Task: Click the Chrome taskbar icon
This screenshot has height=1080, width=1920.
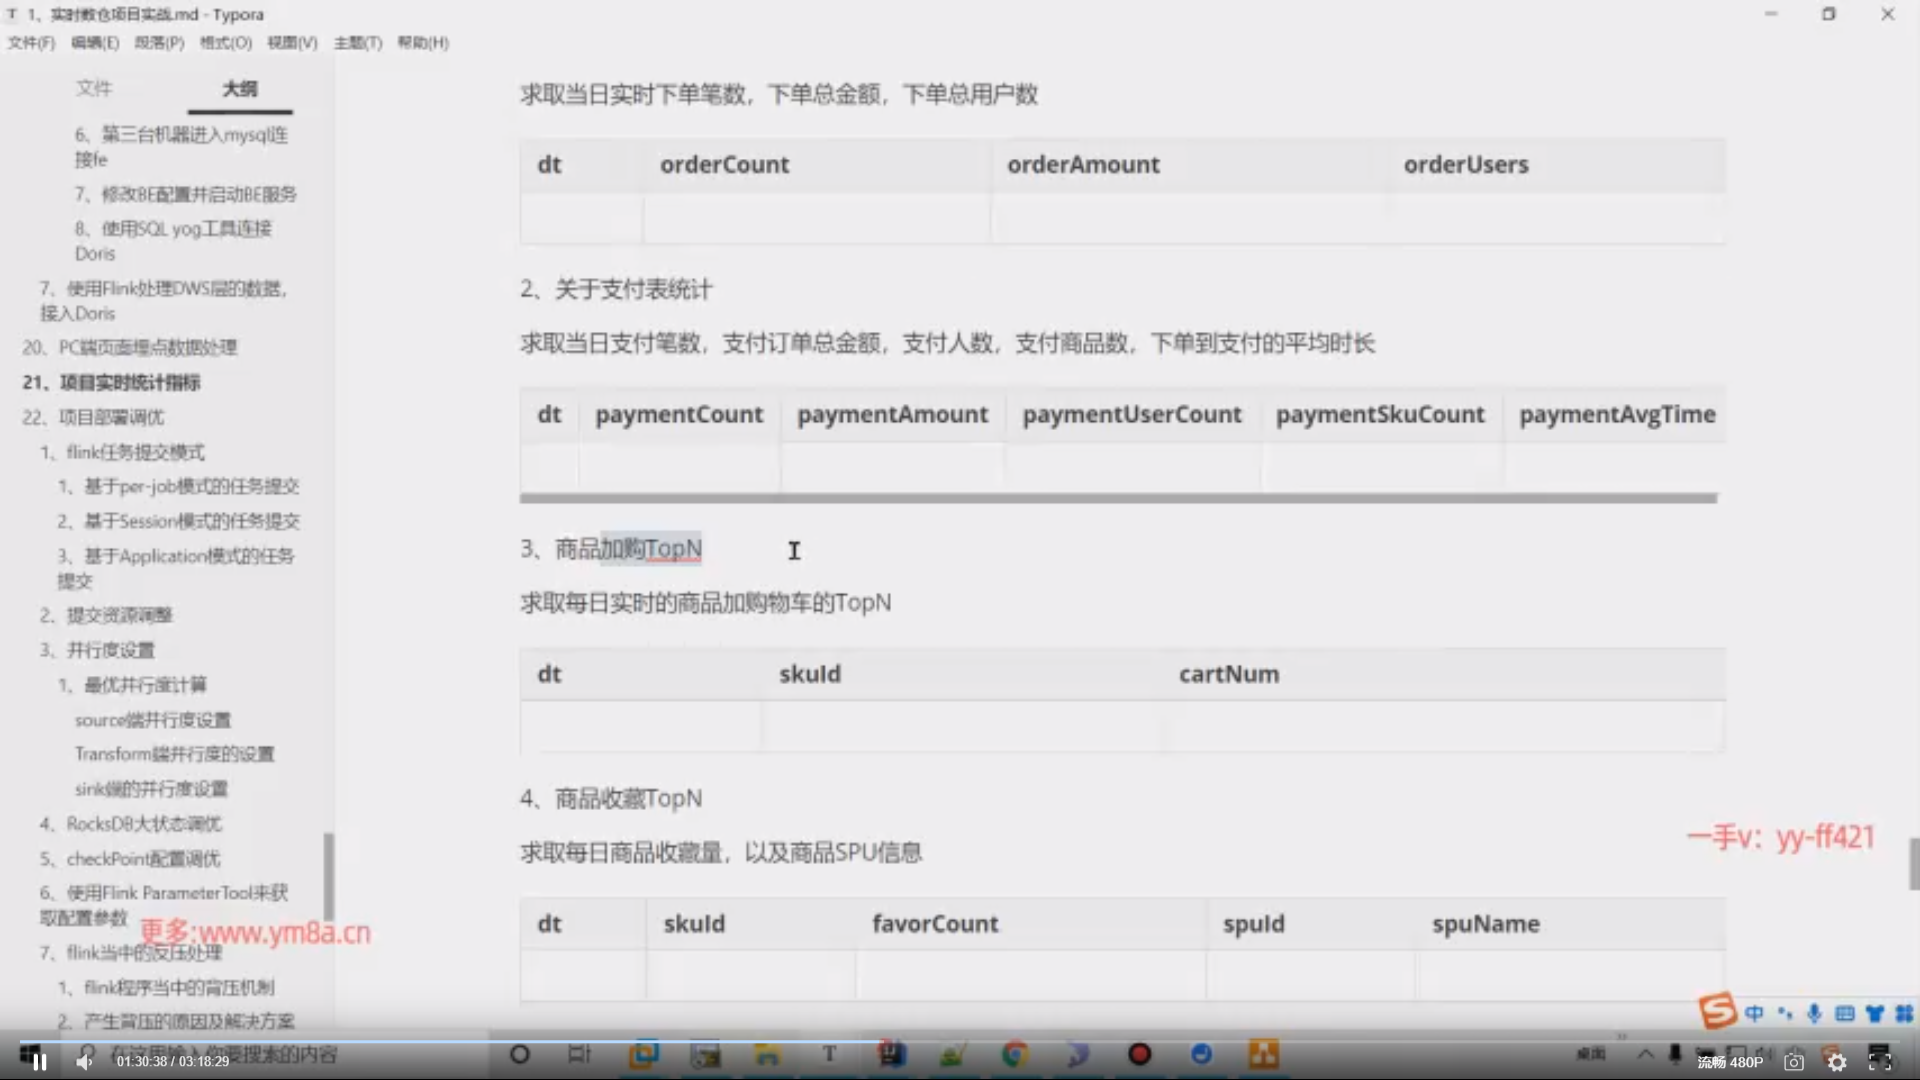Action: point(1014,1054)
